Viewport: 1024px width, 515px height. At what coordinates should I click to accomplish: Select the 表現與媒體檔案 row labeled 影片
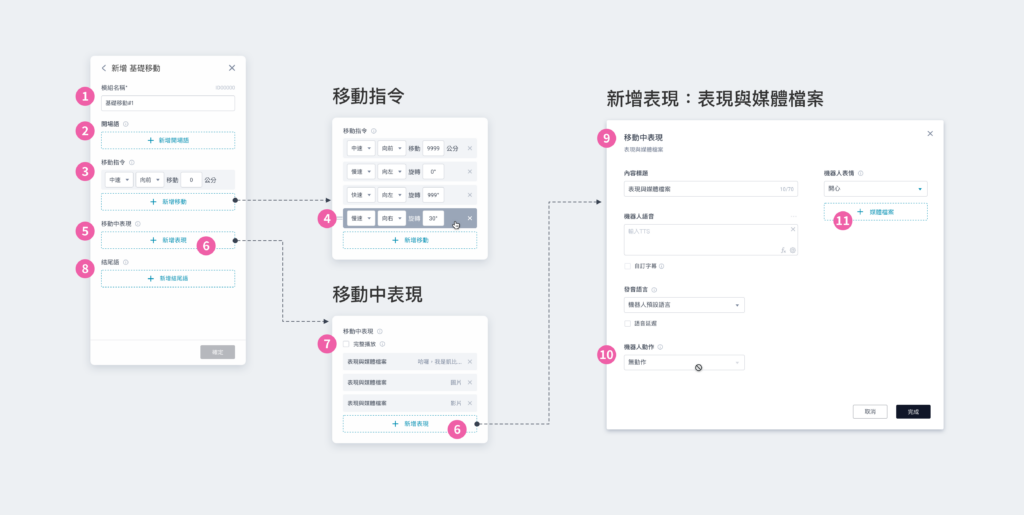coord(410,403)
